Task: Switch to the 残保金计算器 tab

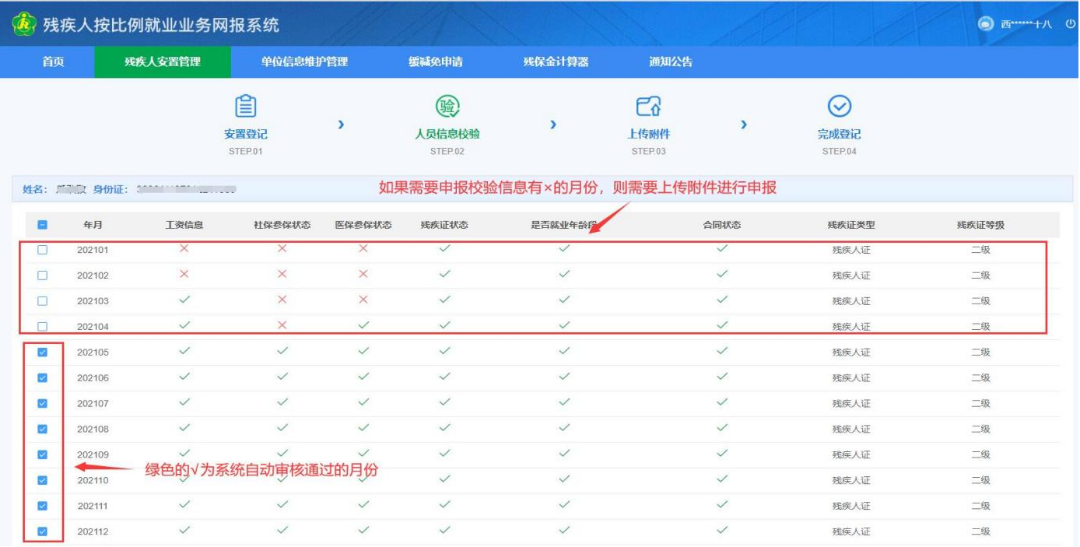Action: 555,62
